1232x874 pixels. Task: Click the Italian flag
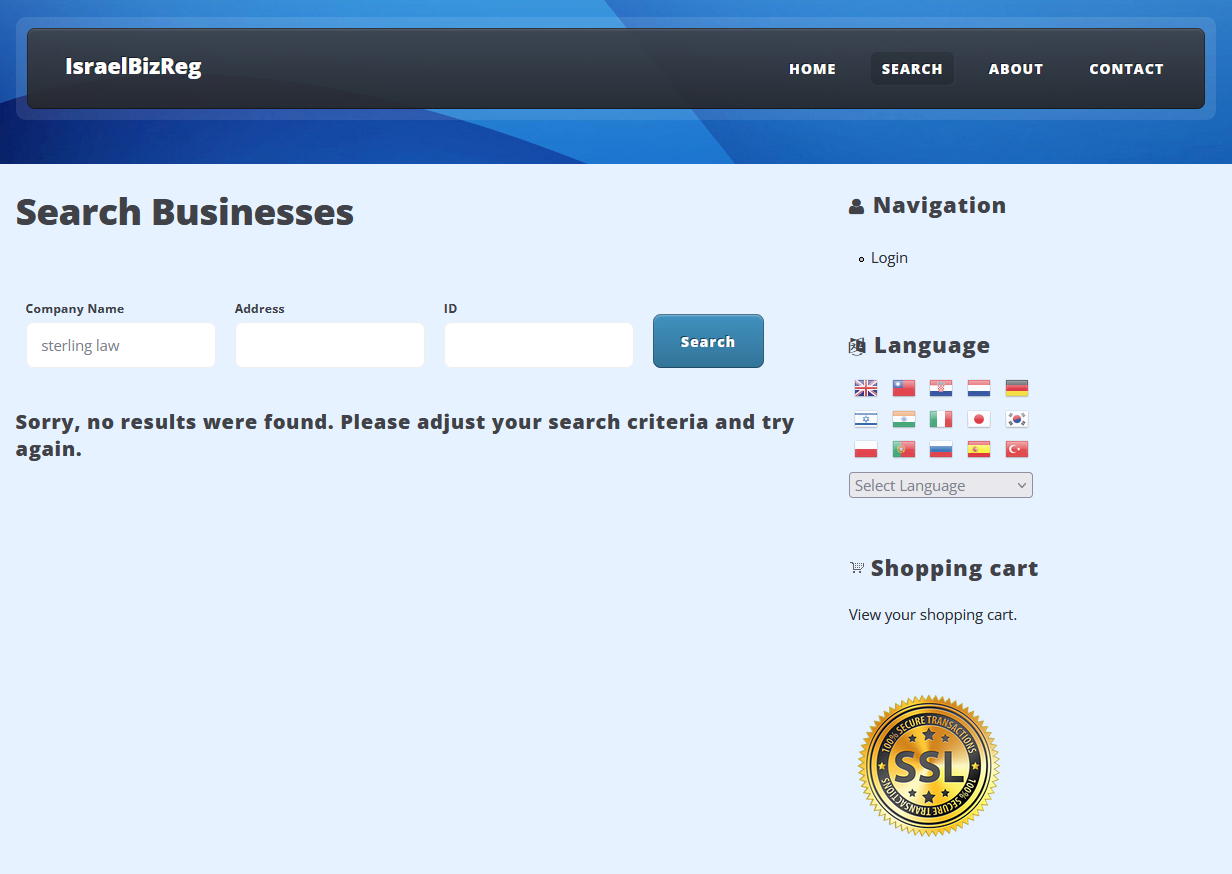tap(941, 419)
